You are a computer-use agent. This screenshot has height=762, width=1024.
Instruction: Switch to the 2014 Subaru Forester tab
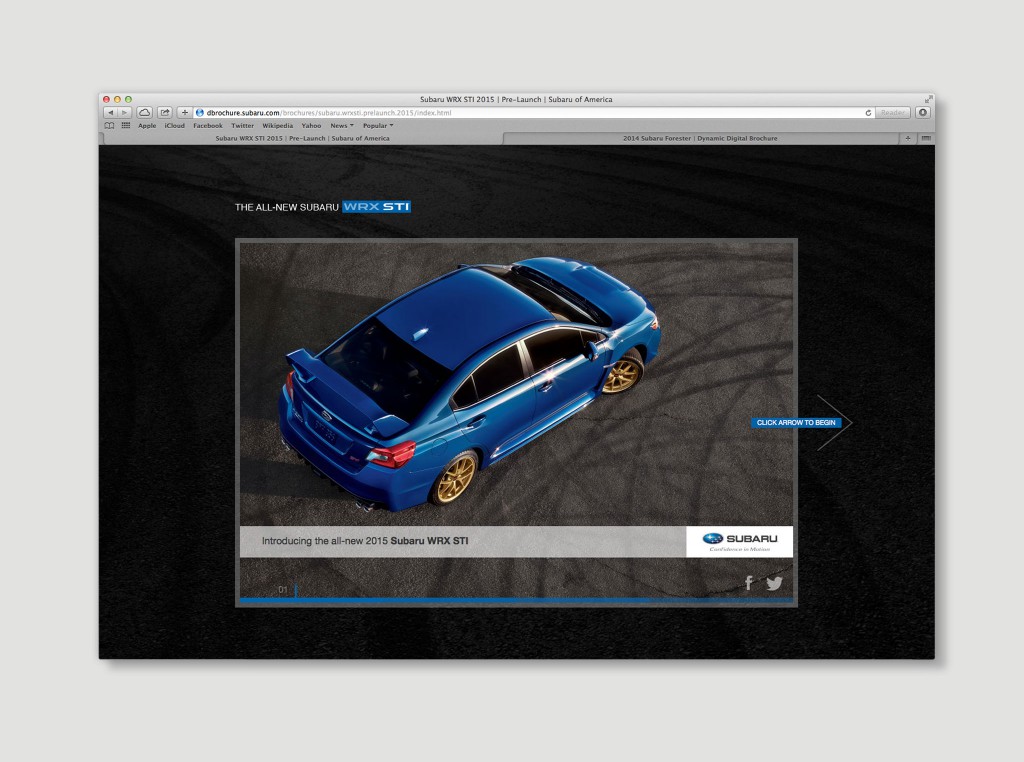click(x=700, y=138)
